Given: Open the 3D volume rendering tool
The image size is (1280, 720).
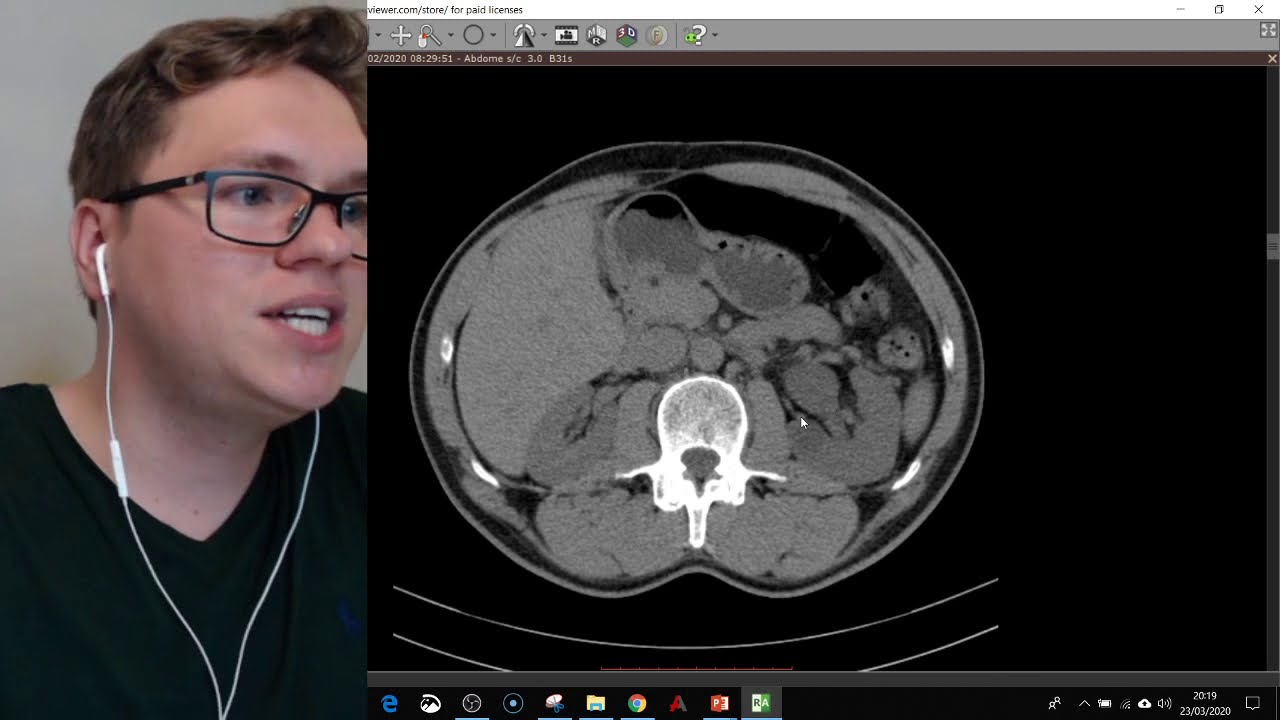Looking at the screenshot, I should coord(627,35).
